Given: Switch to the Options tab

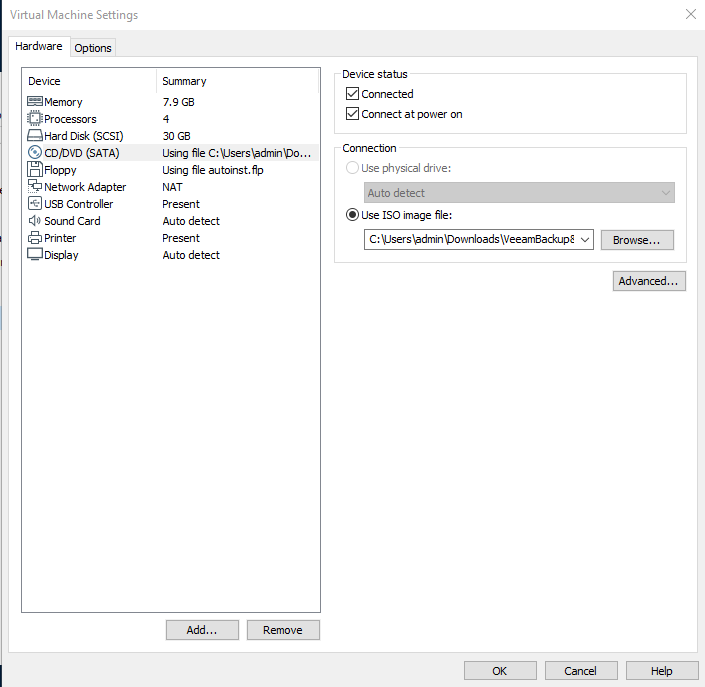Looking at the screenshot, I should (93, 48).
